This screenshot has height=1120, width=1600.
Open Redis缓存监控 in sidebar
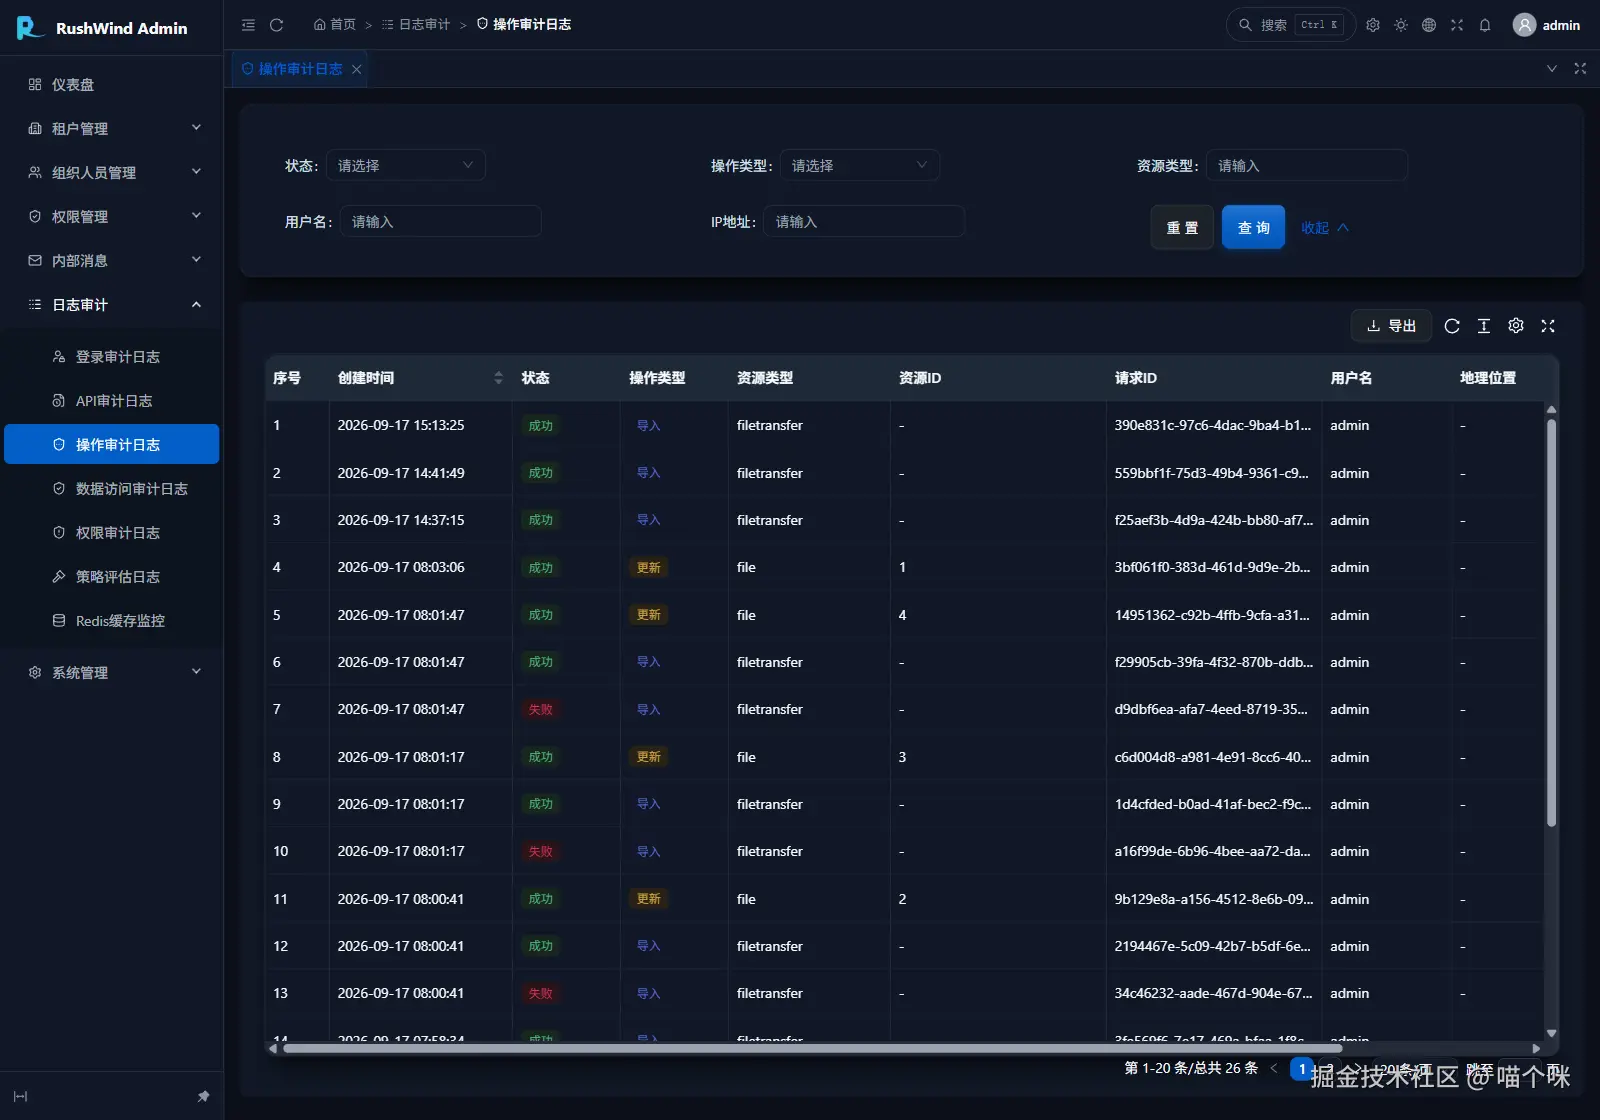[x=112, y=620]
